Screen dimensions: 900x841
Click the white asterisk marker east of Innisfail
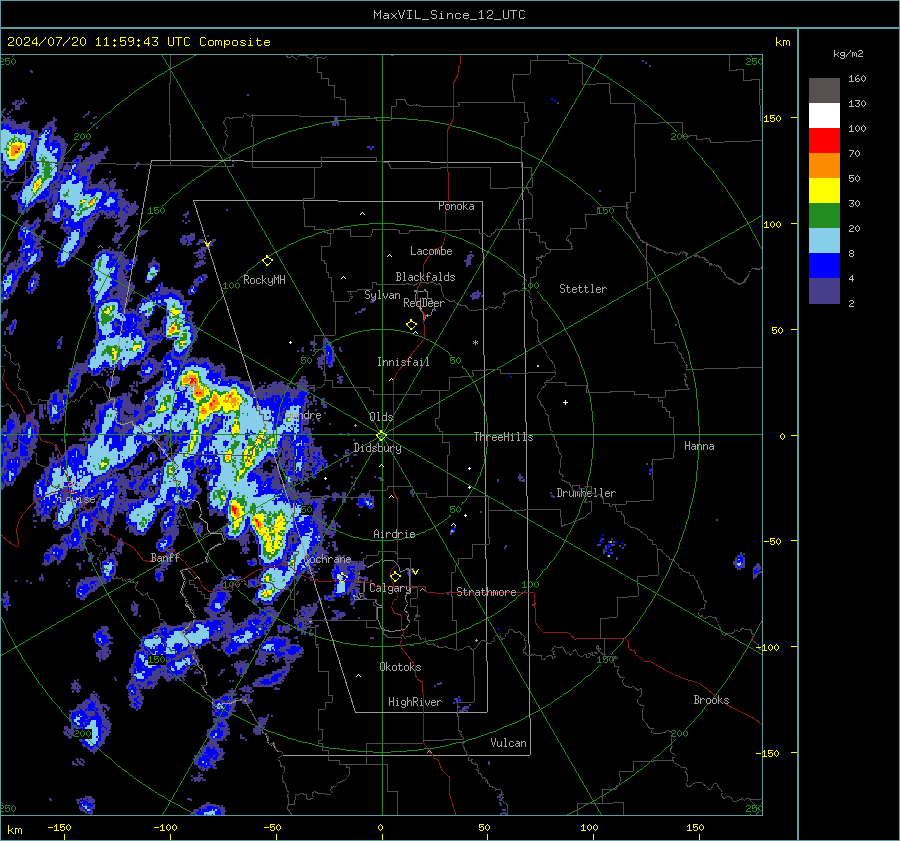[x=475, y=343]
